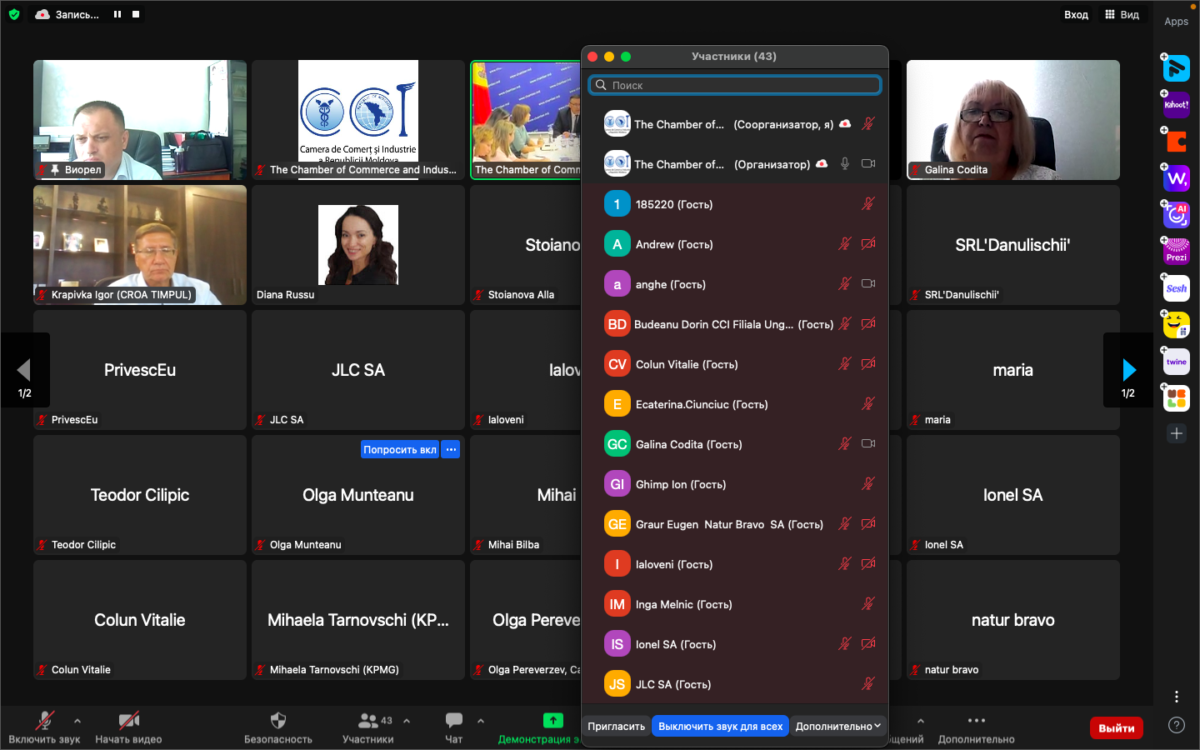
Task: Select Galina Codita video thumbnail
Action: (x=1013, y=120)
